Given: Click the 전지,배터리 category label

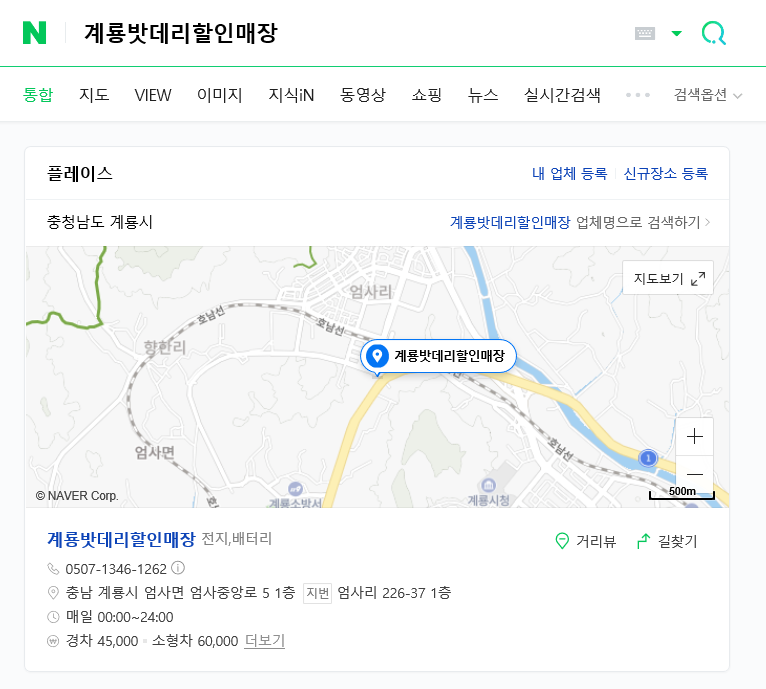Looking at the screenshot, I should pyautogui.click(x=236, y=539).
